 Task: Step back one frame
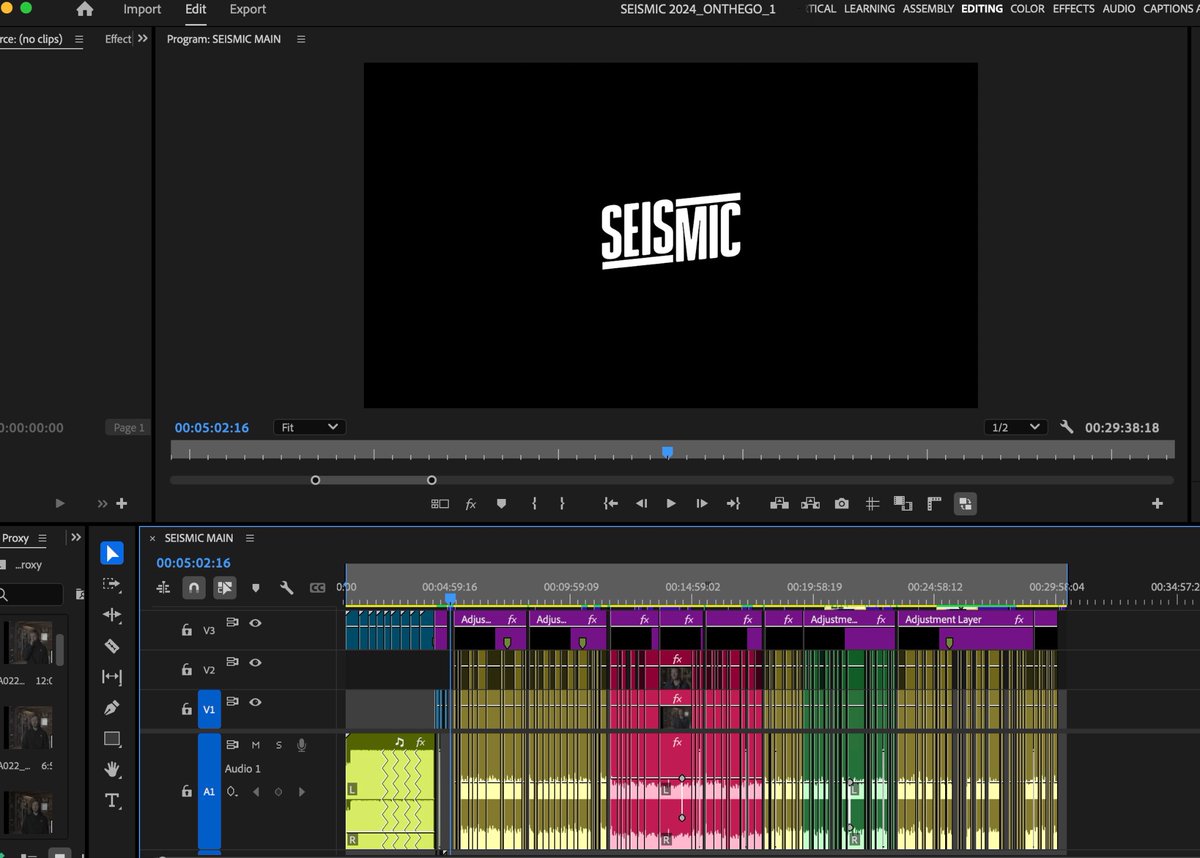[642, 504]
